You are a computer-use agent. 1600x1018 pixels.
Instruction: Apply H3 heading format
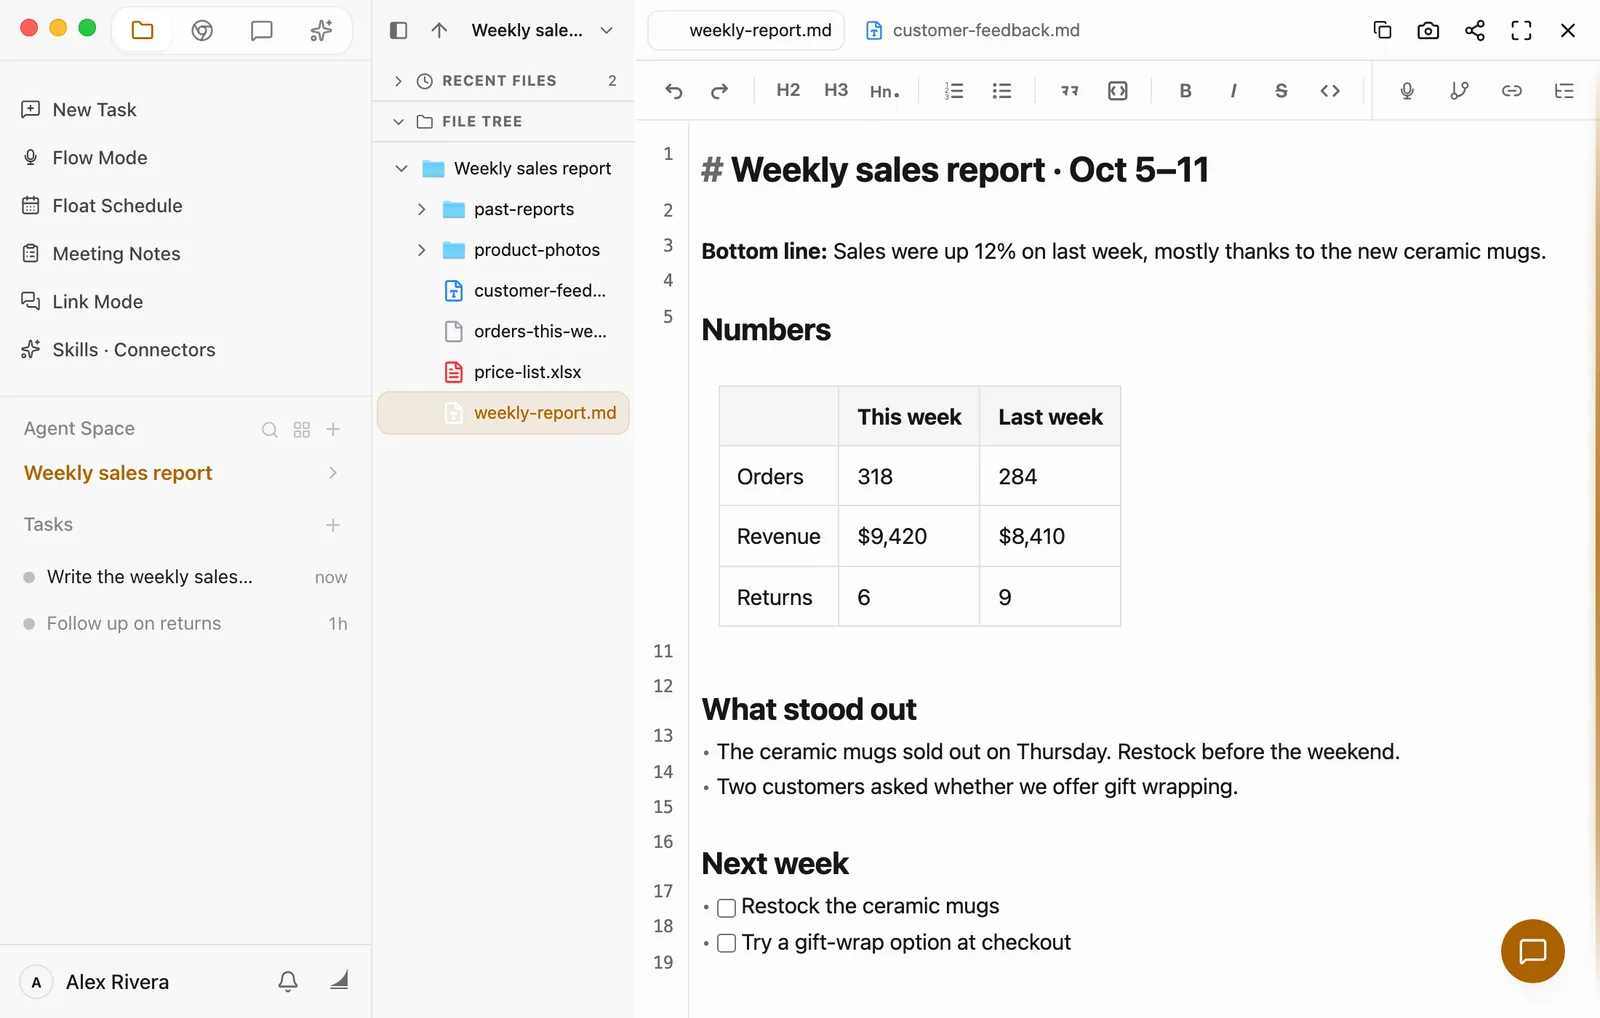[836, 90]
